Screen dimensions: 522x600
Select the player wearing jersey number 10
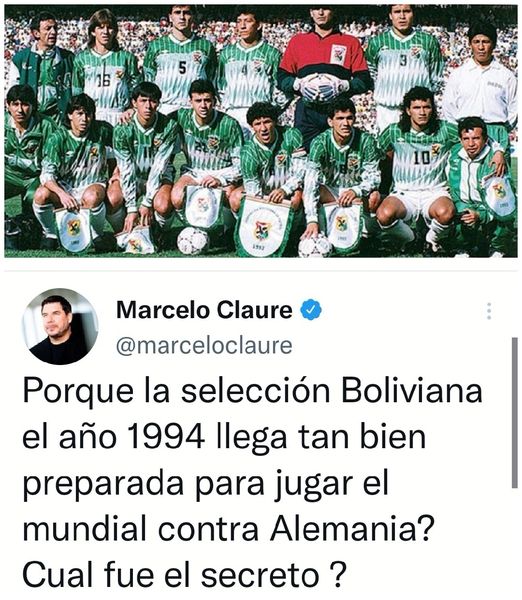click(419, 165)
